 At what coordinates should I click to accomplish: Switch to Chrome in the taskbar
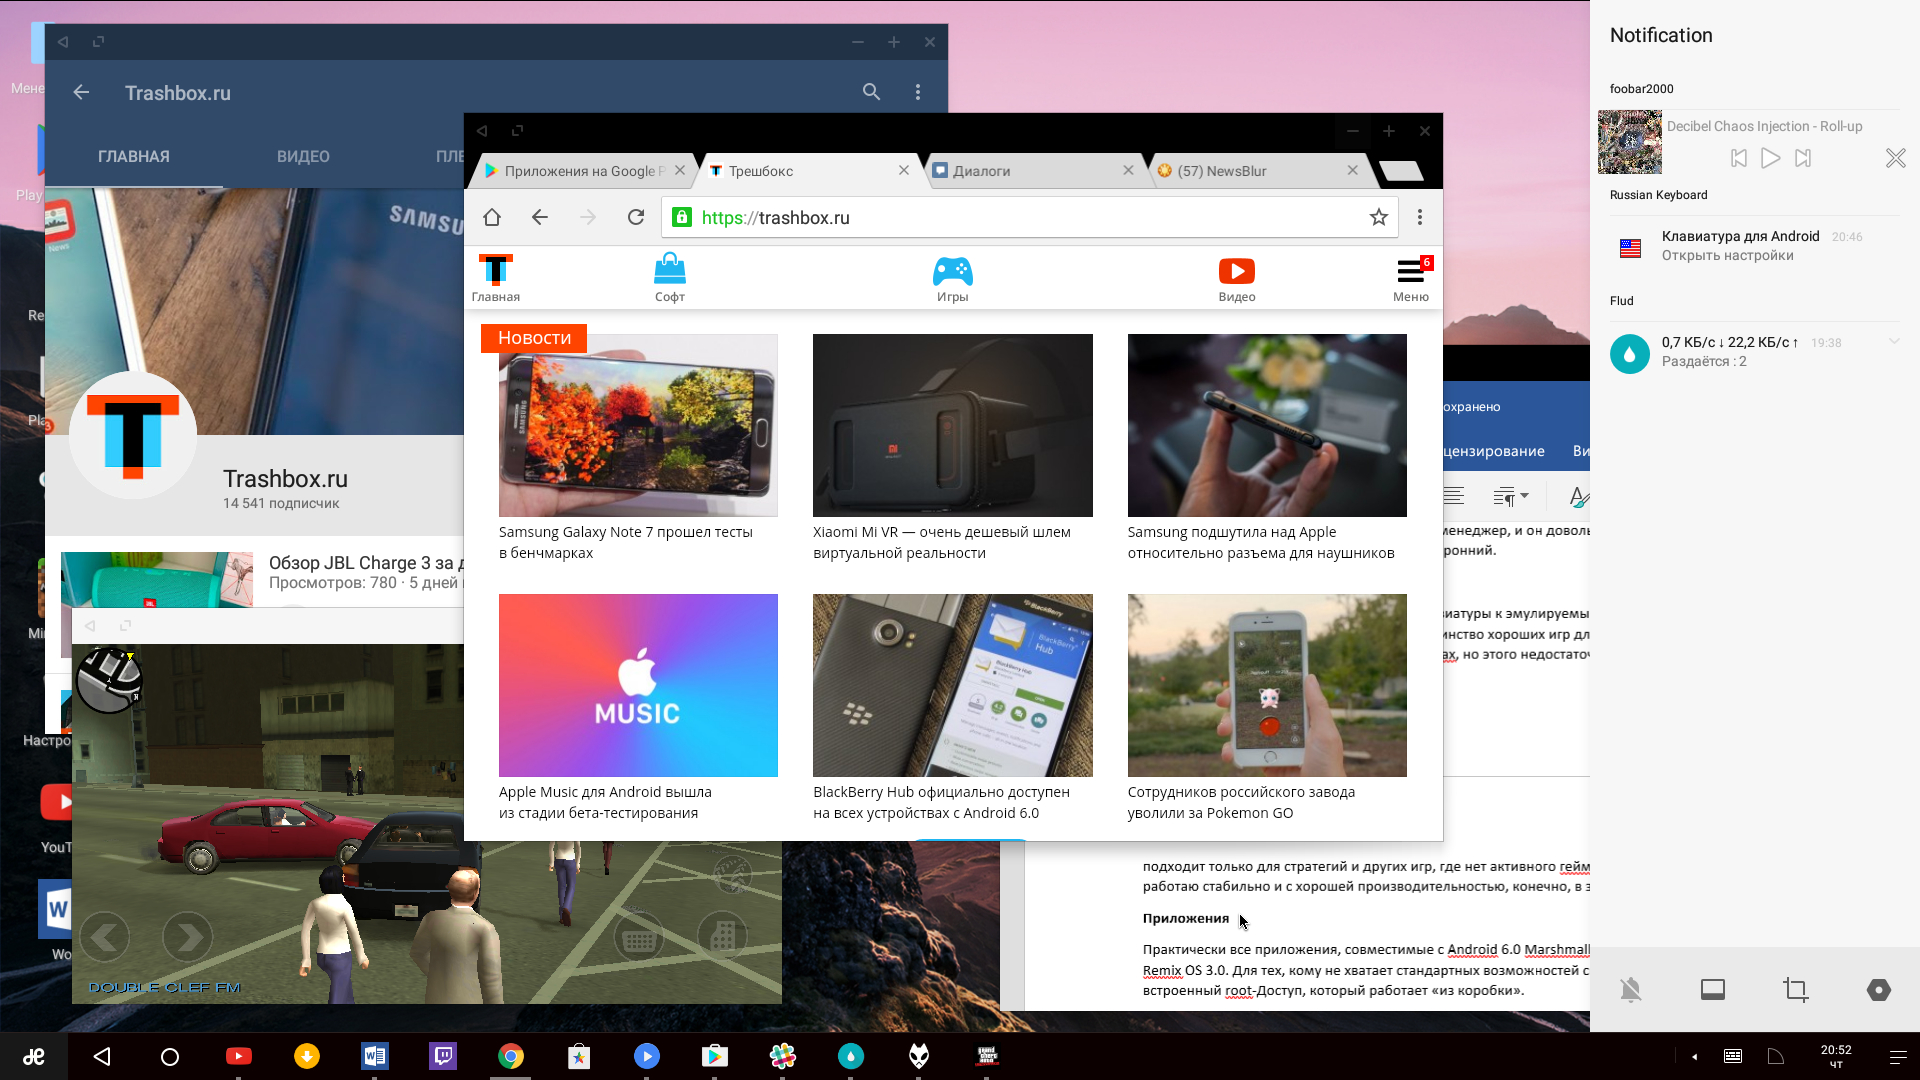pos(511,1056)
